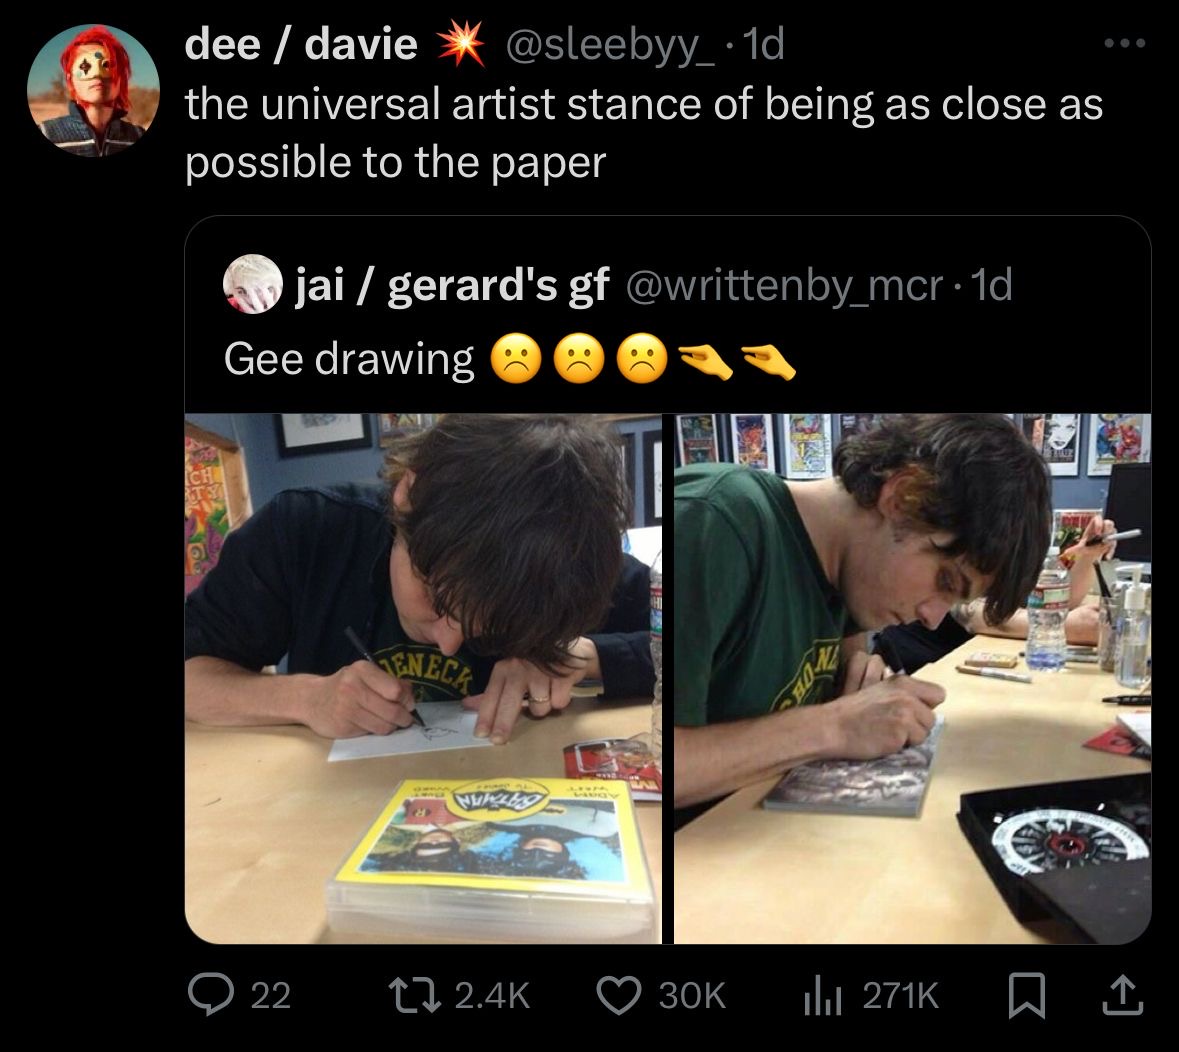Like the tweet via the heart icon

coord(619,995)
